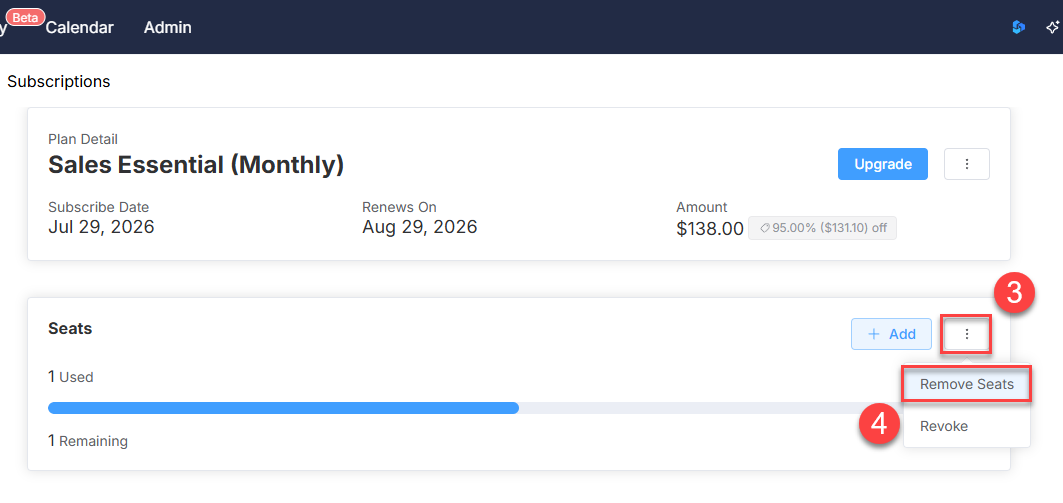Click the Sales Essential (Monthly) plan title

coord(196,165)
